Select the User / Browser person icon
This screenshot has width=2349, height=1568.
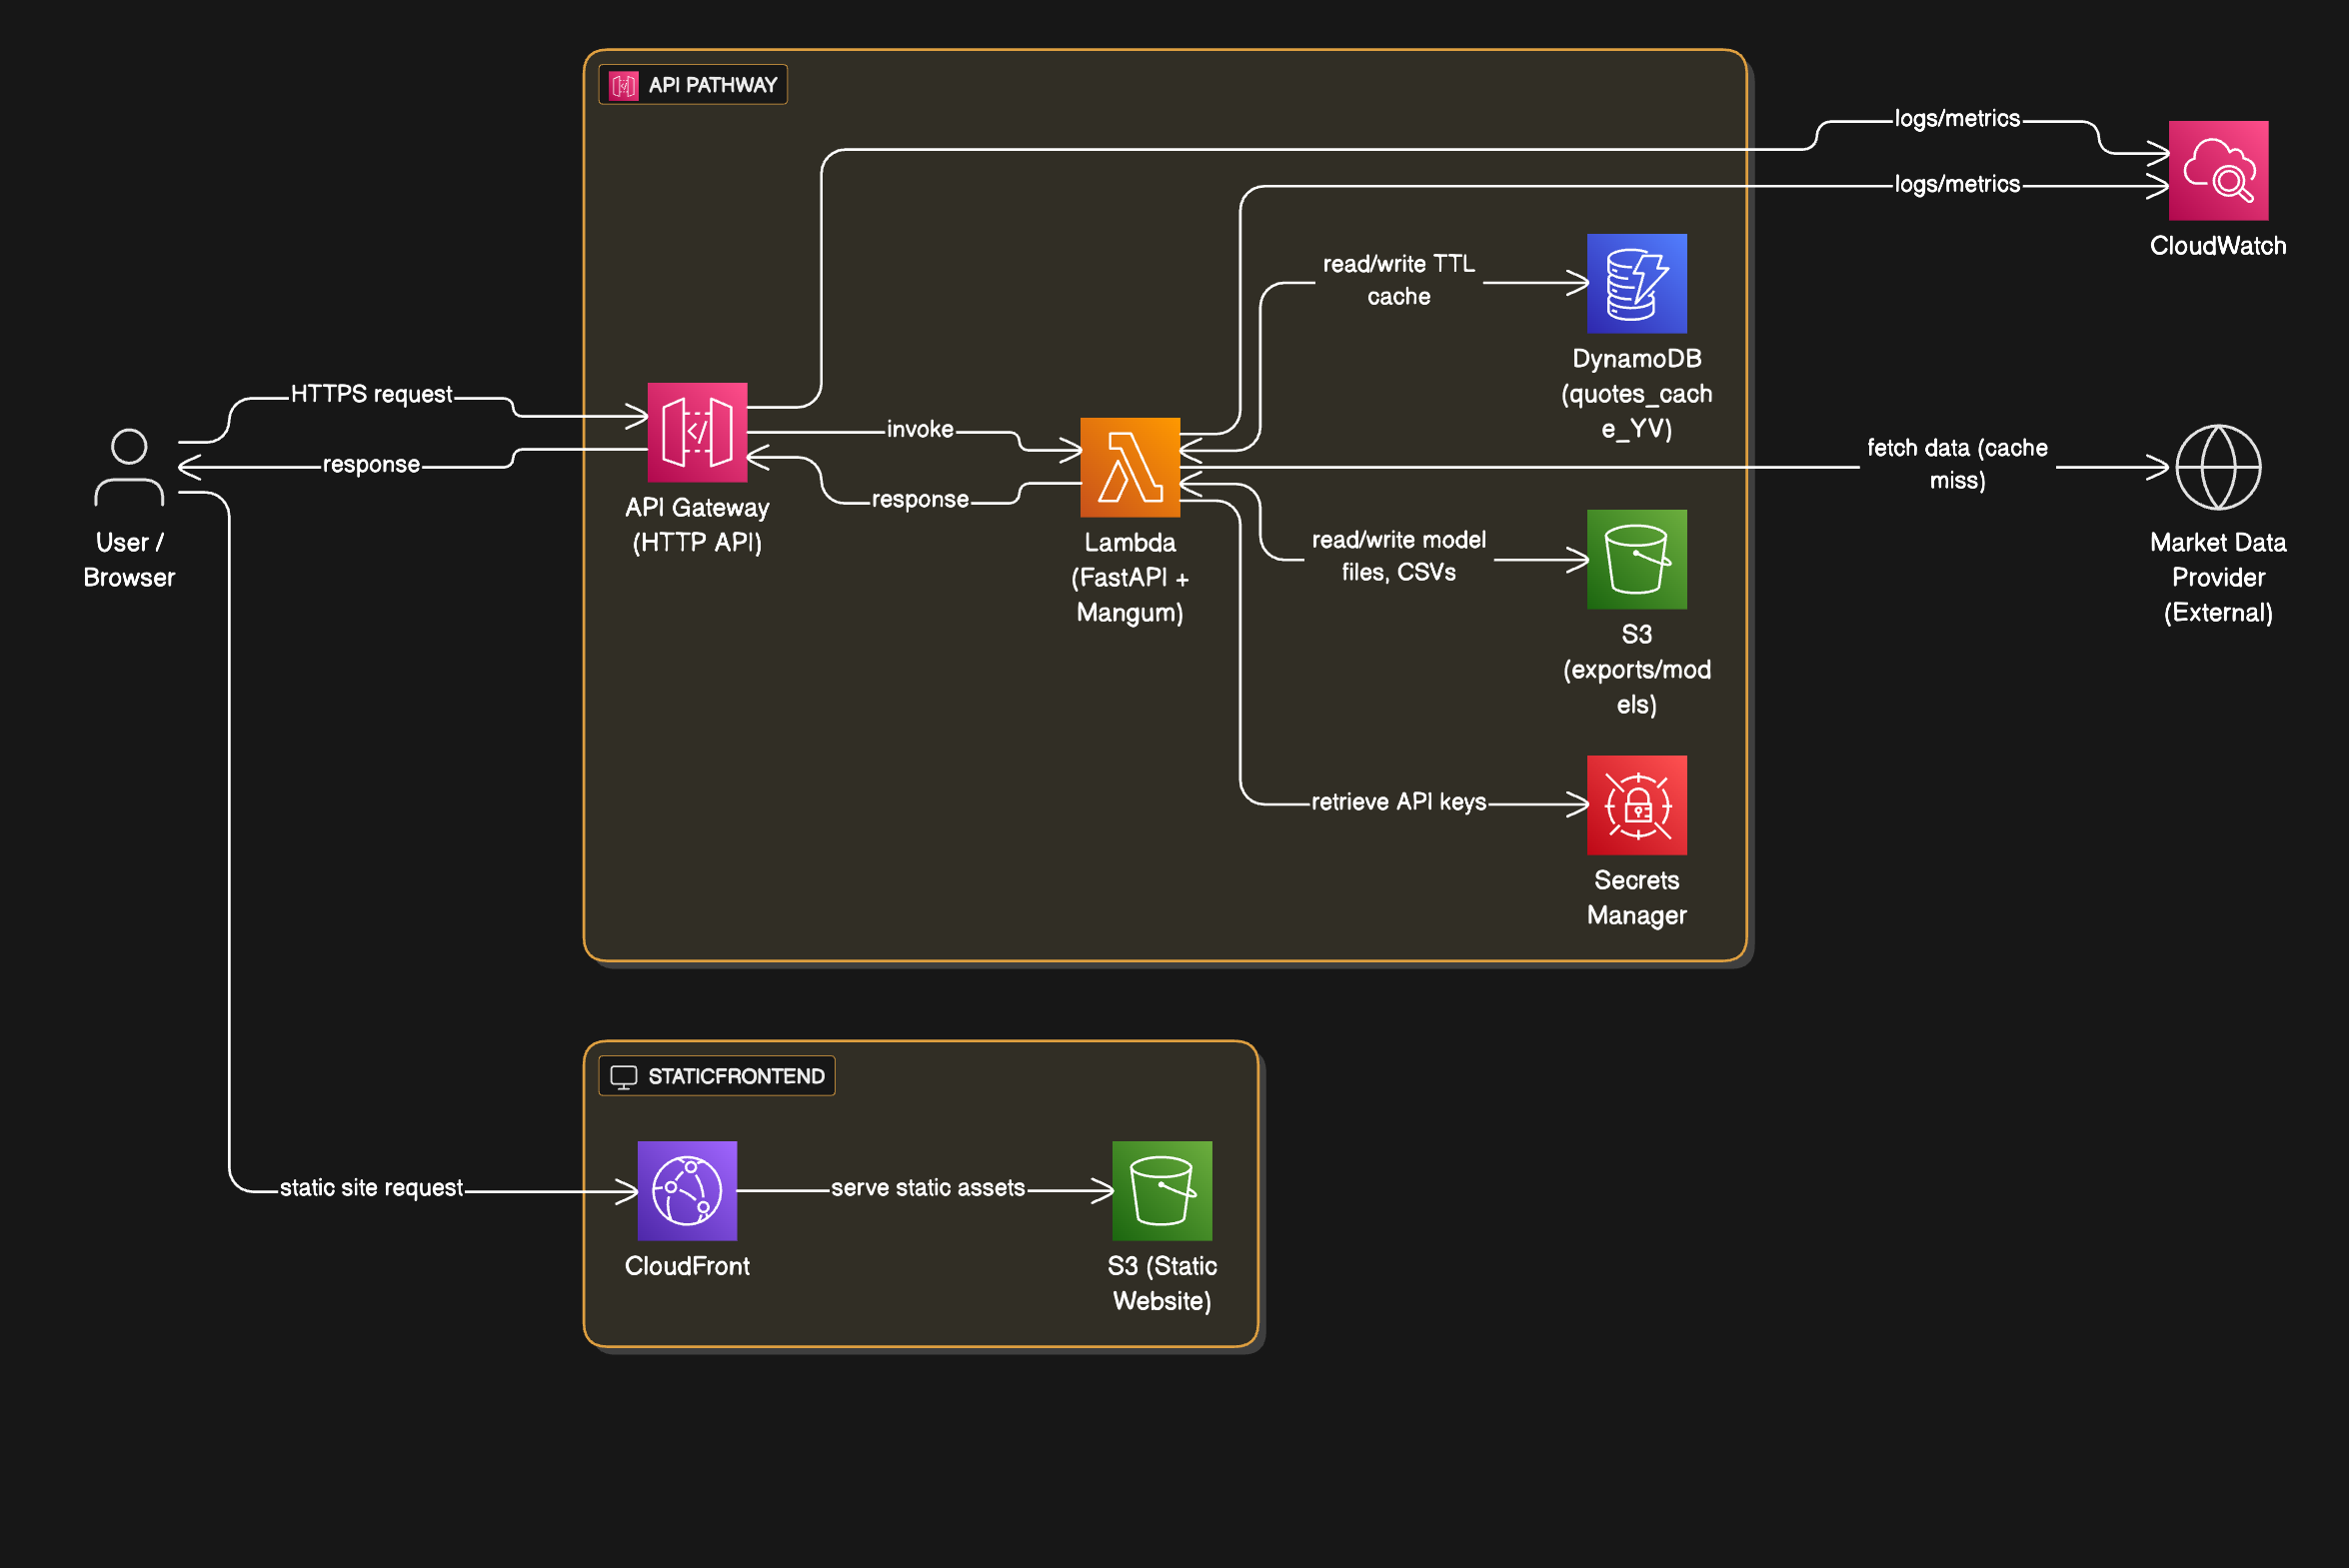(129, 467)
